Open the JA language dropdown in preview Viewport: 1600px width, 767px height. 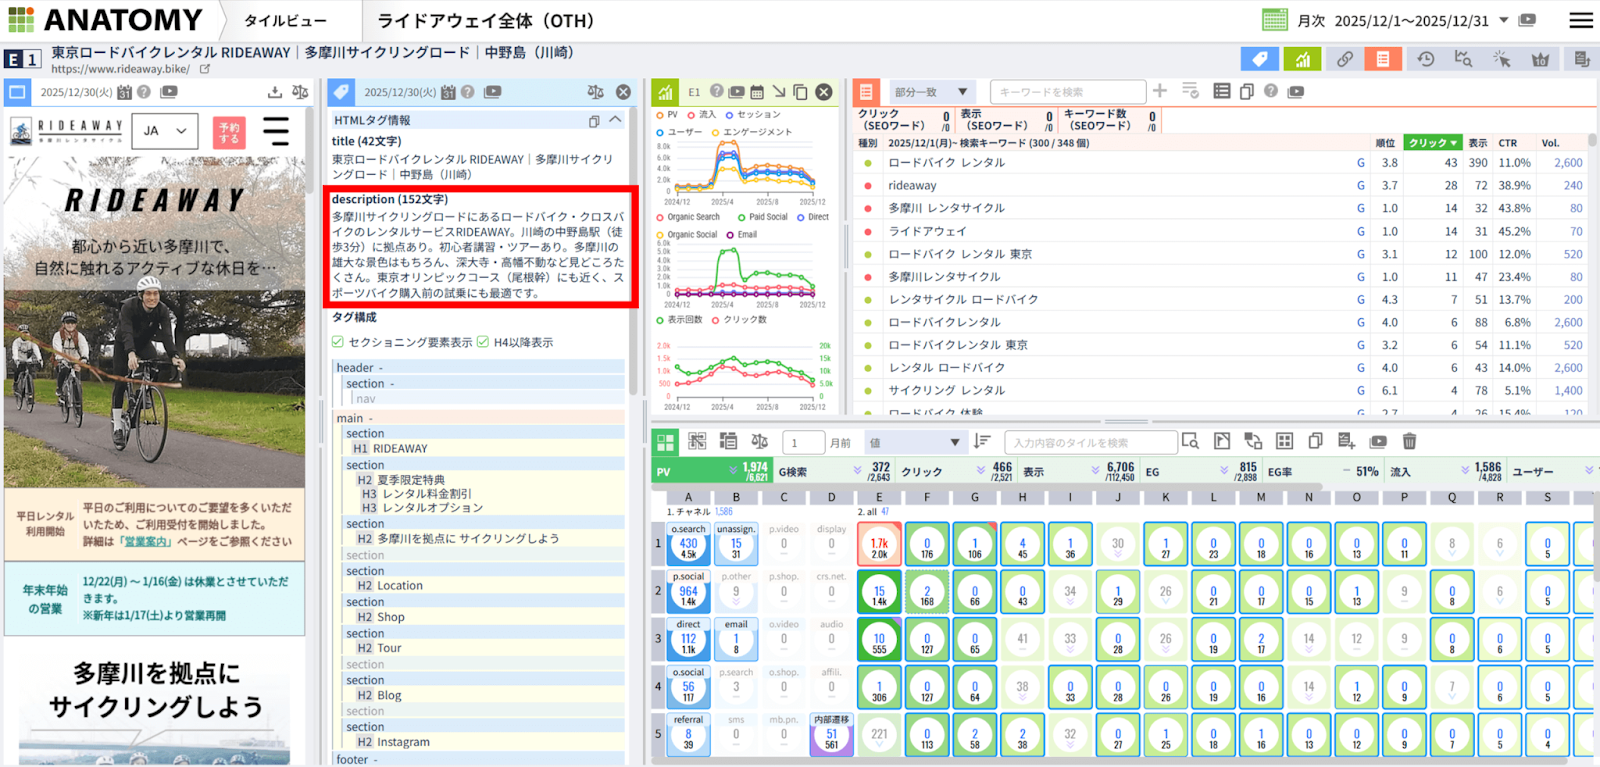pos(165,131)
